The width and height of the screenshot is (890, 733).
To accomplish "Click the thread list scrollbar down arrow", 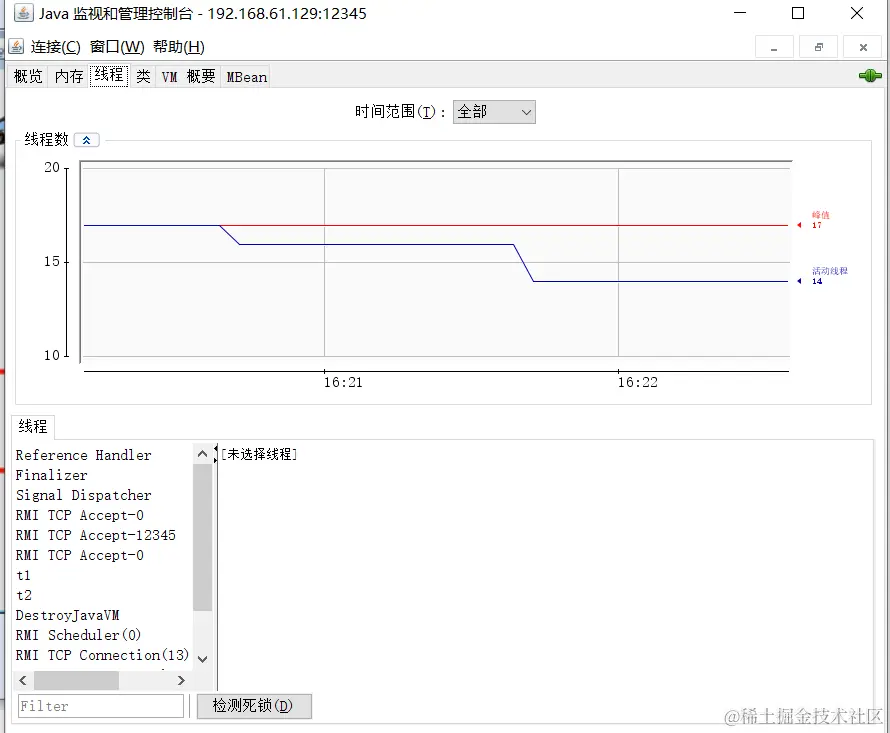I will point(202,659).
